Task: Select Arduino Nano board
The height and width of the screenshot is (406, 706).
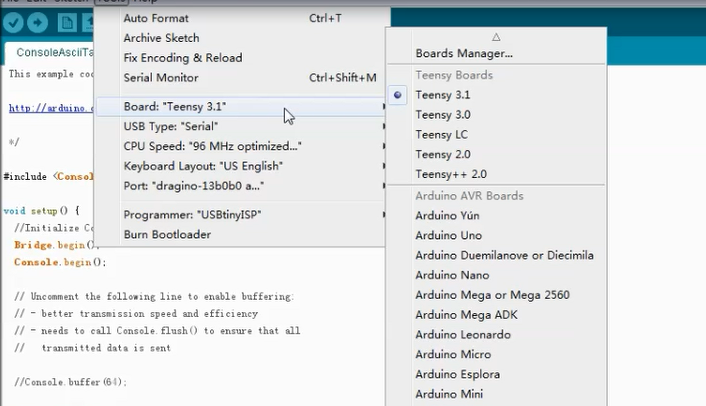Action: [496, 275]
